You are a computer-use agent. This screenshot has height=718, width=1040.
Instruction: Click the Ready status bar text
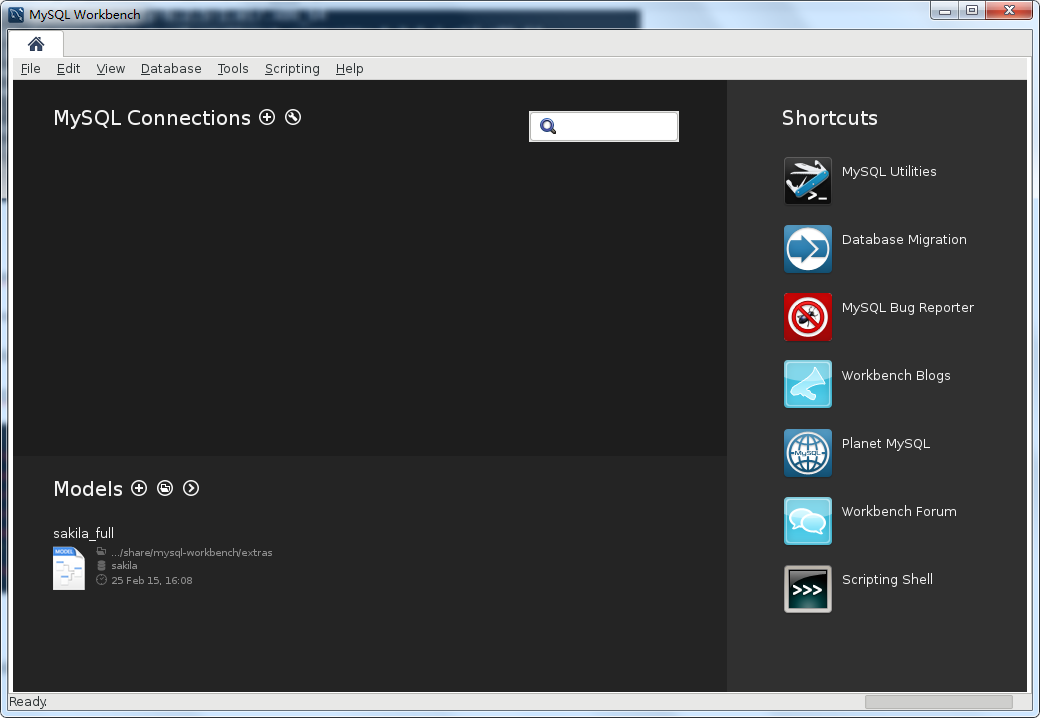tap(28, 701)
